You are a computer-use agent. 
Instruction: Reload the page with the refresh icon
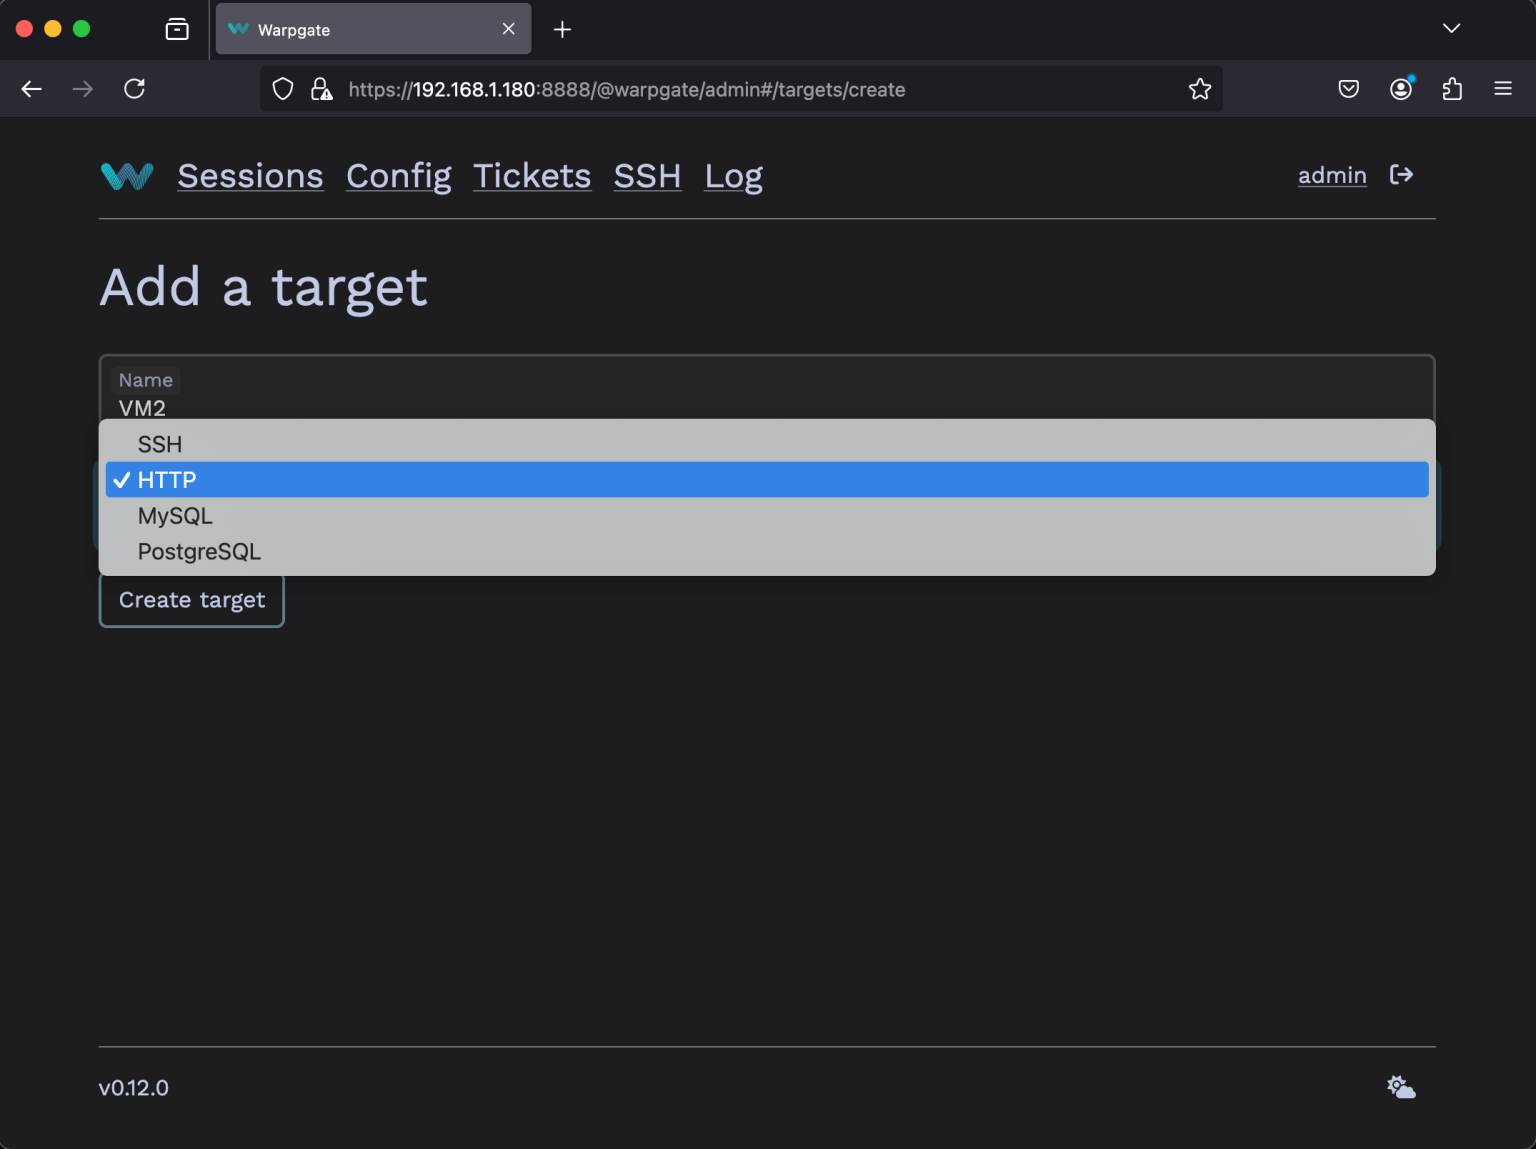coord(135,88)
